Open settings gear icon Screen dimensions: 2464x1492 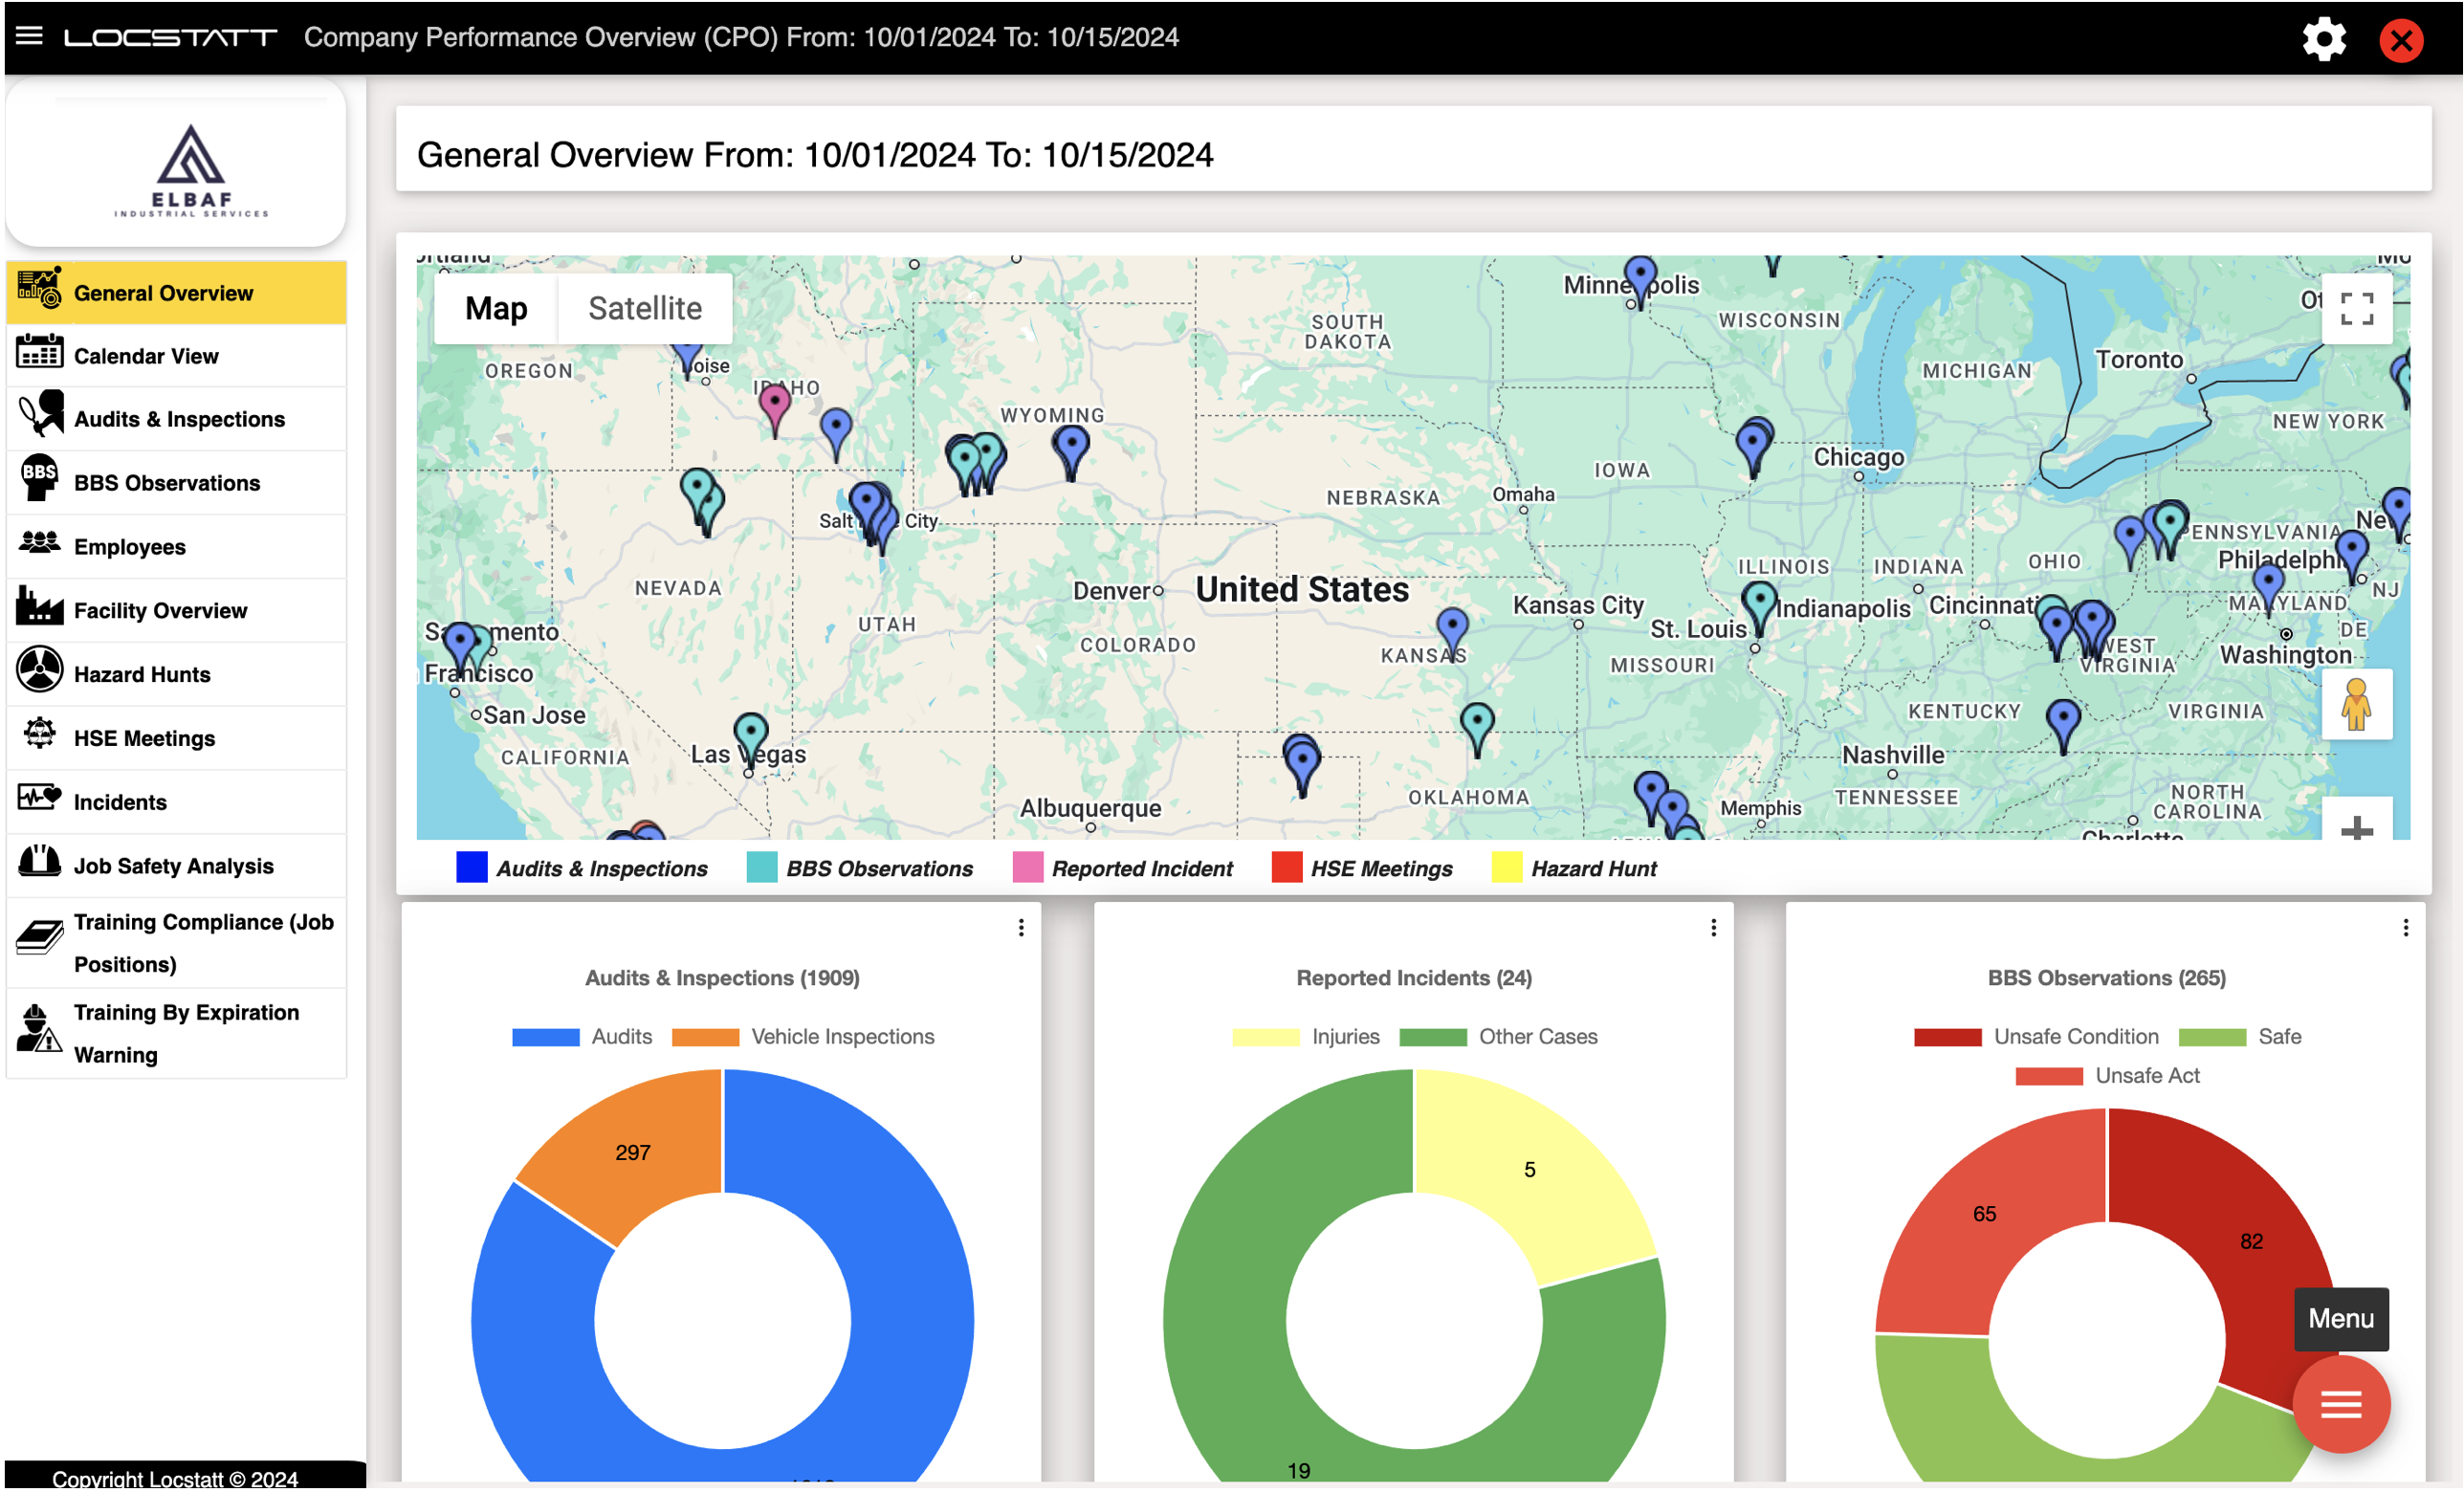[x=2323, y=39]
